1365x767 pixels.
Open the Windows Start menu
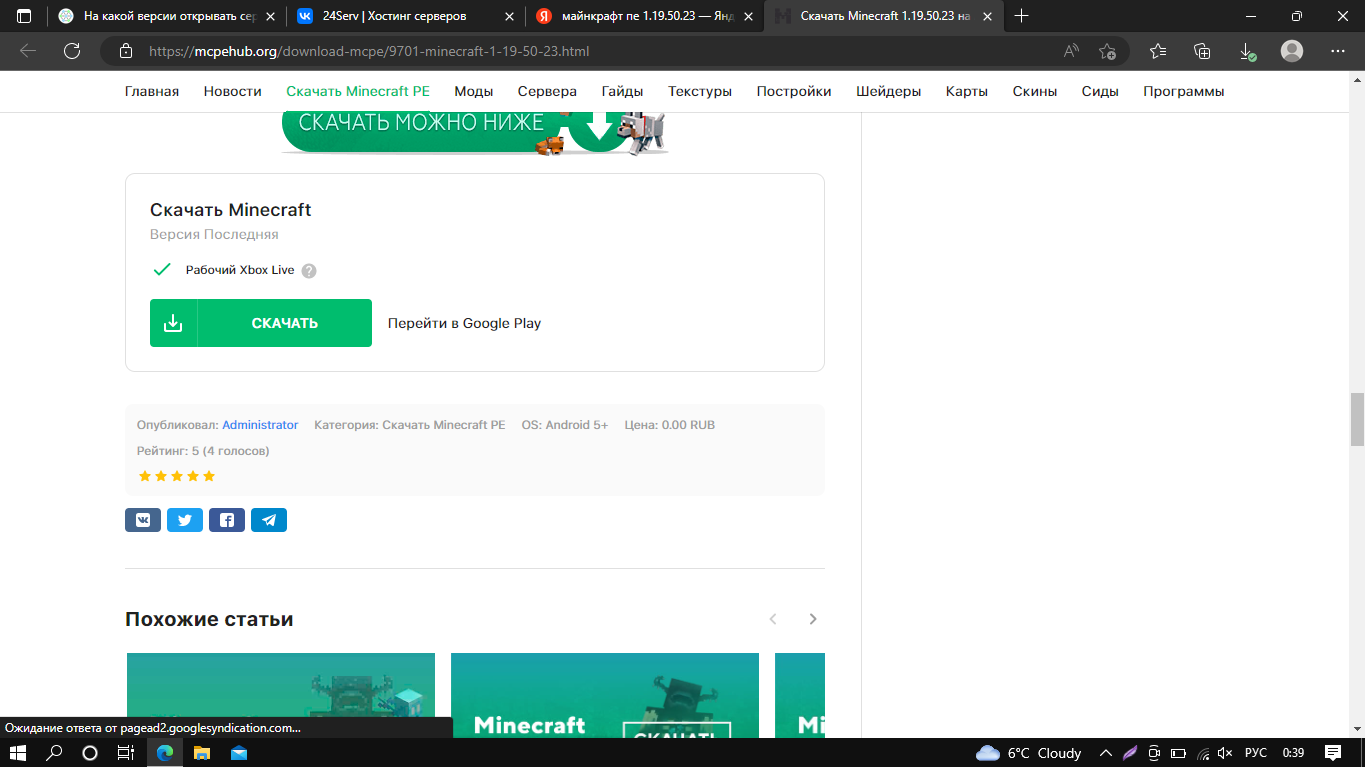18,753
